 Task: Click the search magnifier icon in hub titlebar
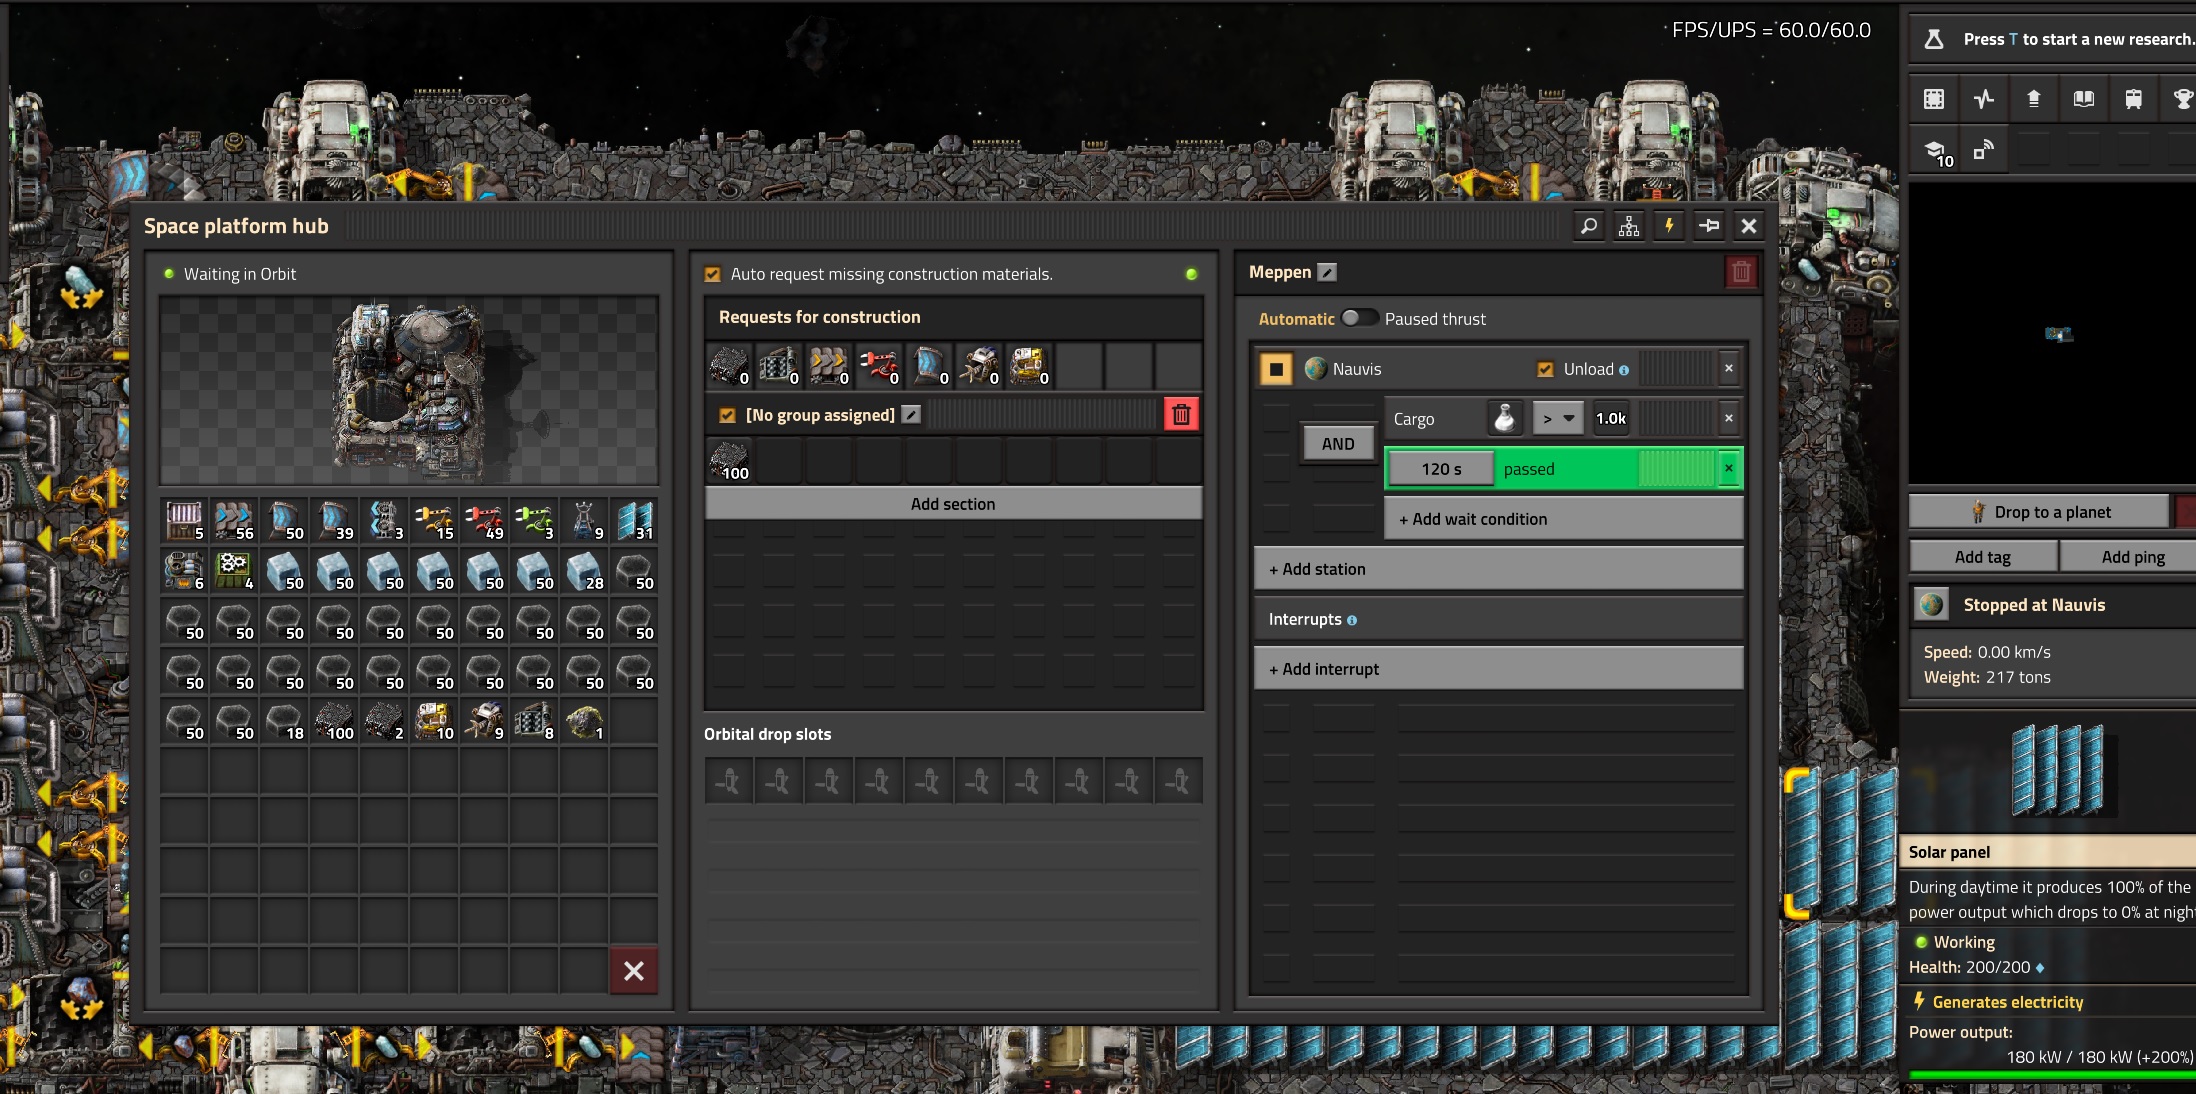tap(1588, 226)
